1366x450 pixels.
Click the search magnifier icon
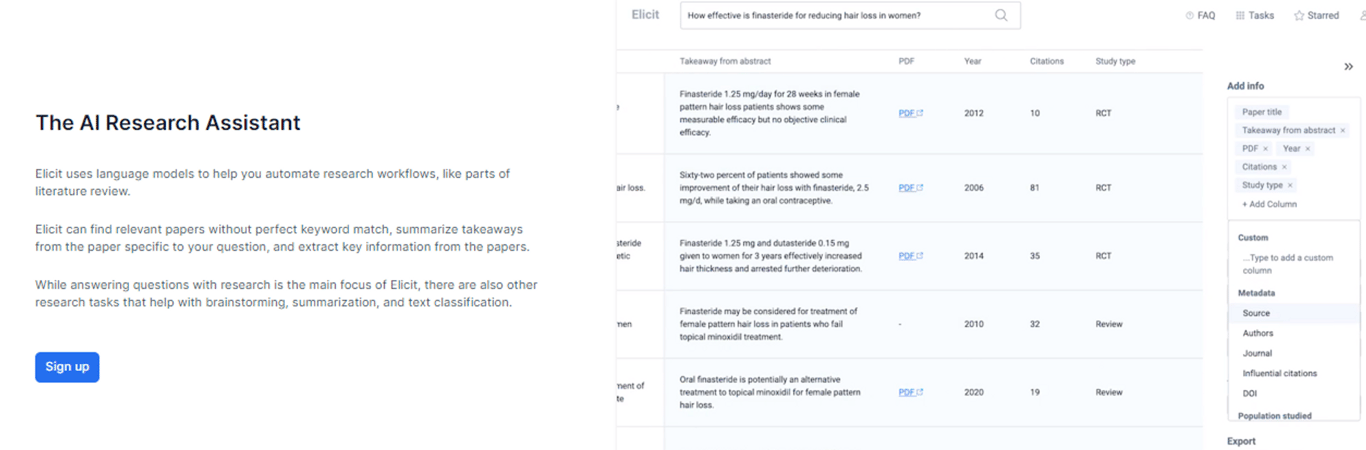[x=1001, y=15]
